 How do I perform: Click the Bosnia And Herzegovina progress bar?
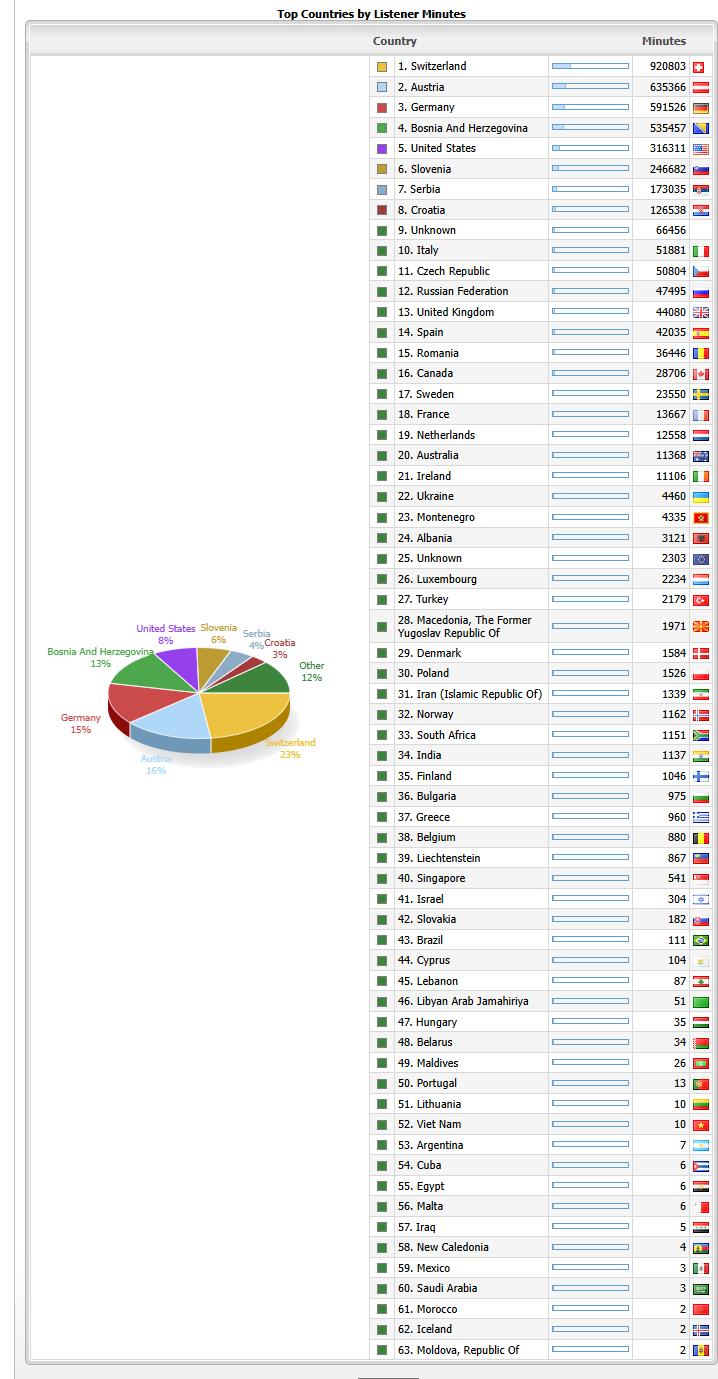[x=590, y=128]
